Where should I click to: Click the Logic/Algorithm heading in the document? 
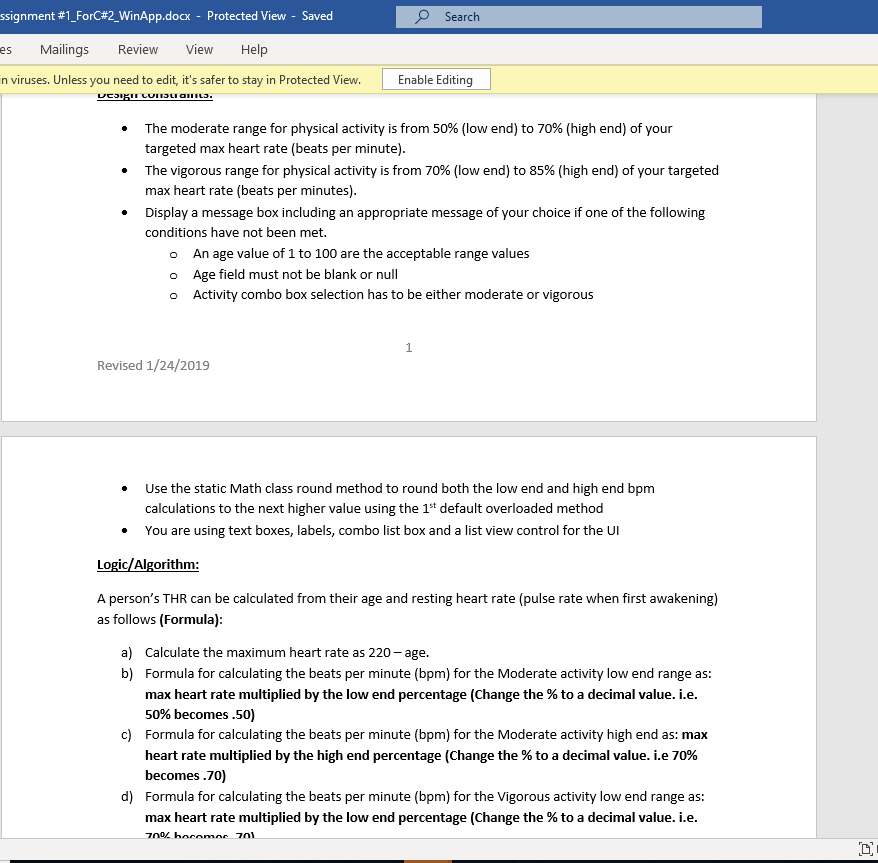click(x=147, y=563)
